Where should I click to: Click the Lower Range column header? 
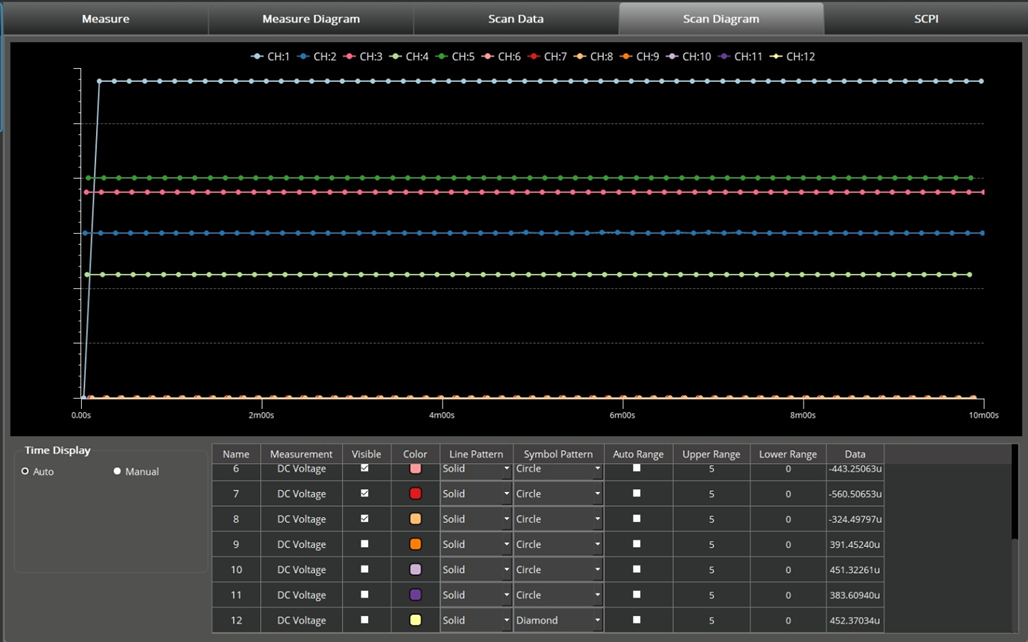[788, 454]
